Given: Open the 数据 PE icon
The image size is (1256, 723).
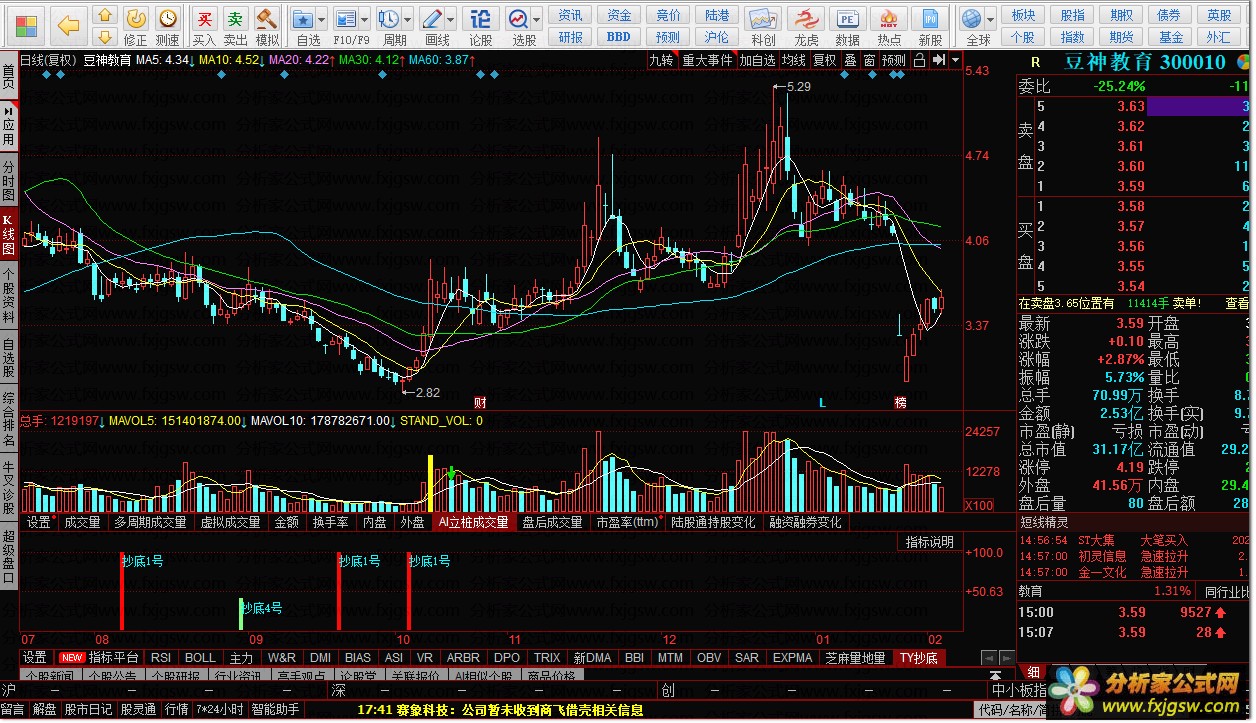Looking at the screenshot, I should coord(847,18).
